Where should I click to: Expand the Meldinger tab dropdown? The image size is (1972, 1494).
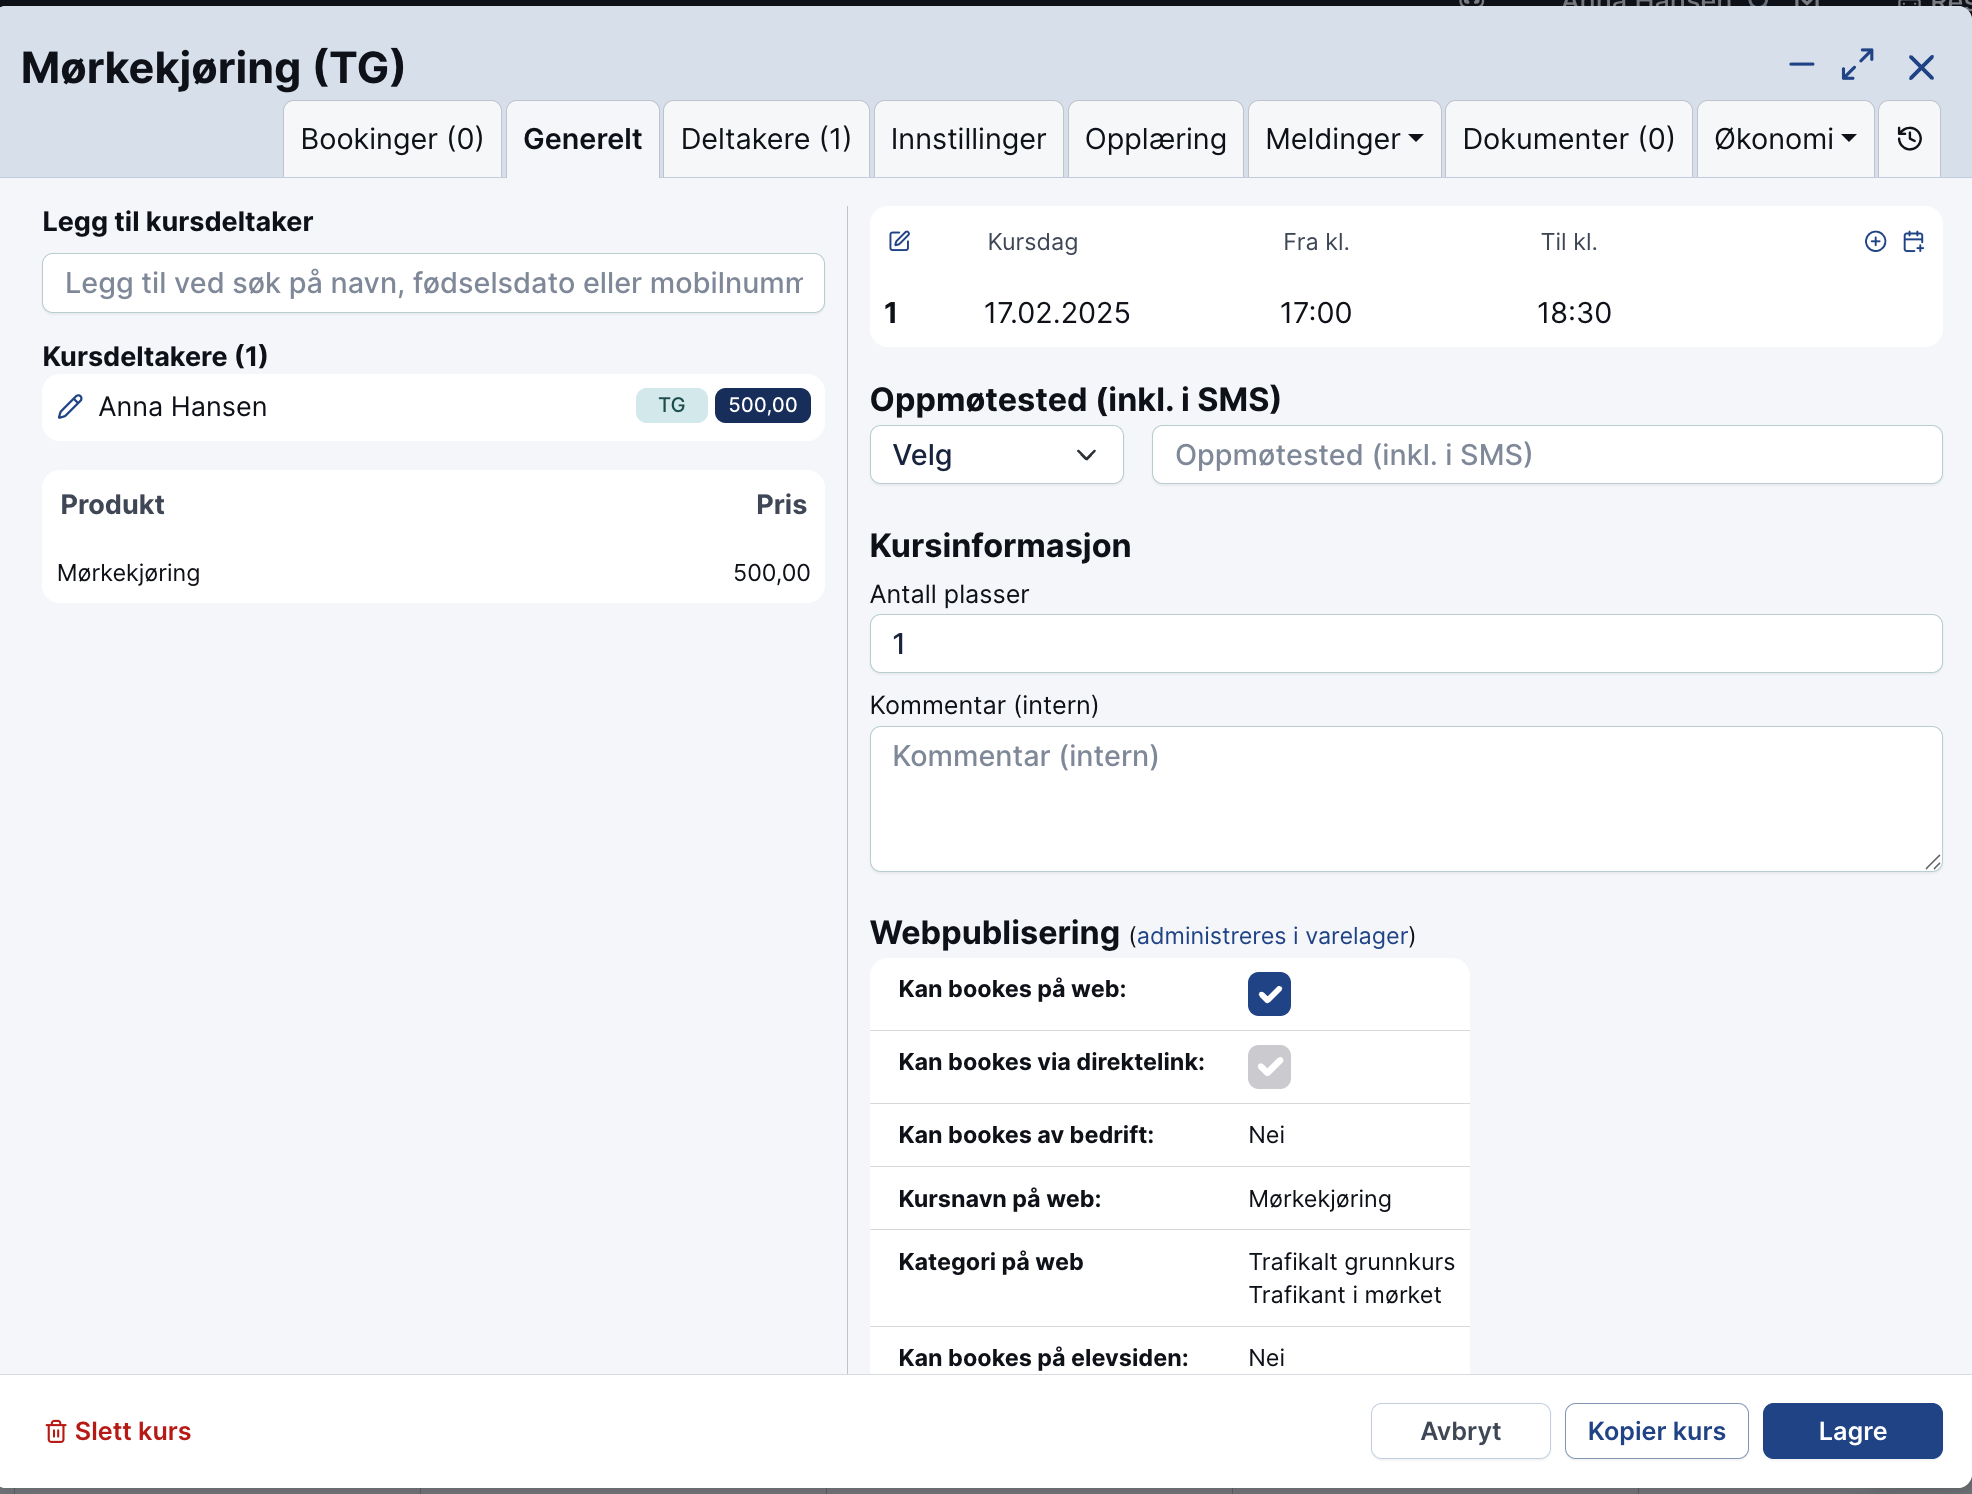tap(1344, 139)
